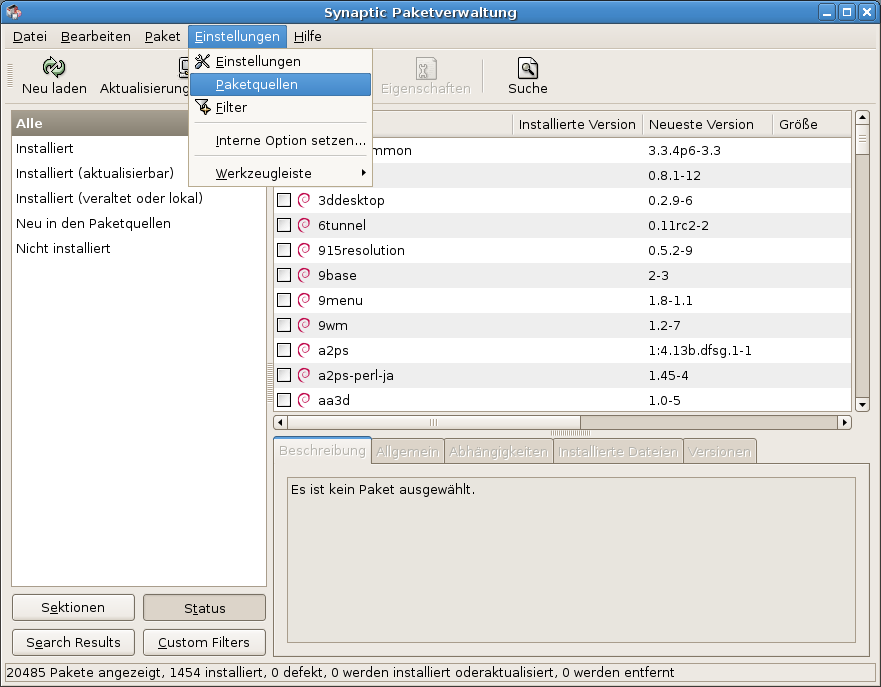The width and height of the screenshot is (881, 687).
Task: Click the Debian swirl icon for 9base
Action: tap(304, 275)
